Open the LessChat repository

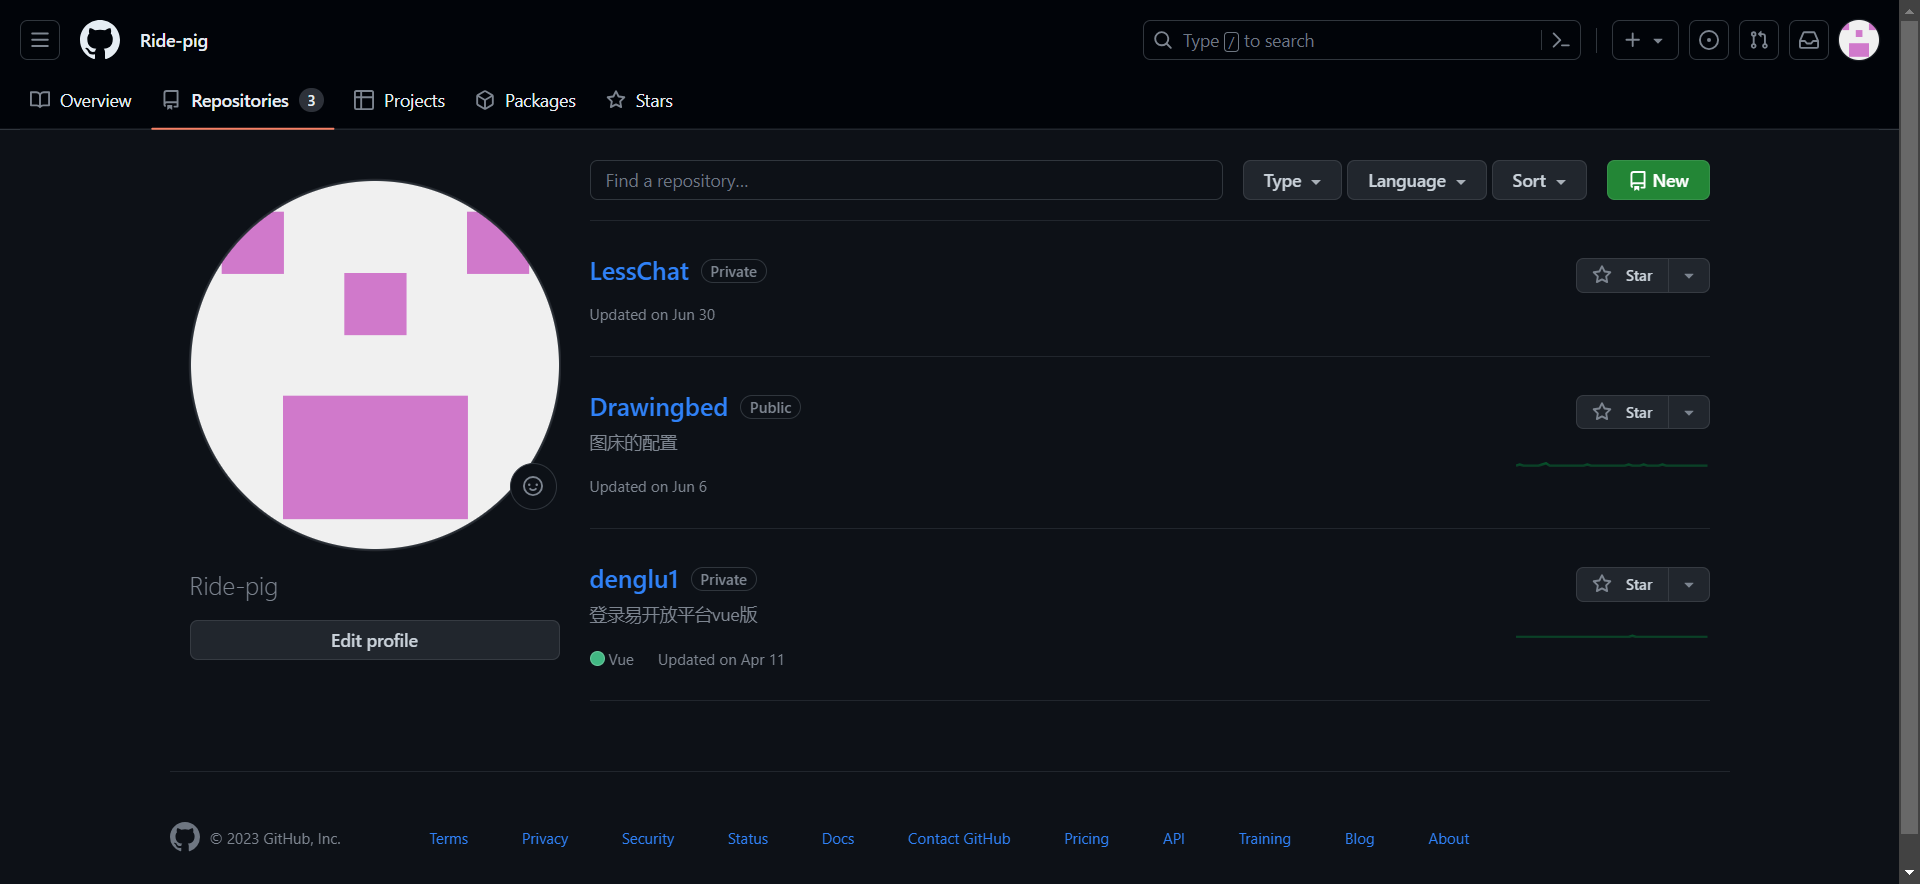tap(639, 271)
